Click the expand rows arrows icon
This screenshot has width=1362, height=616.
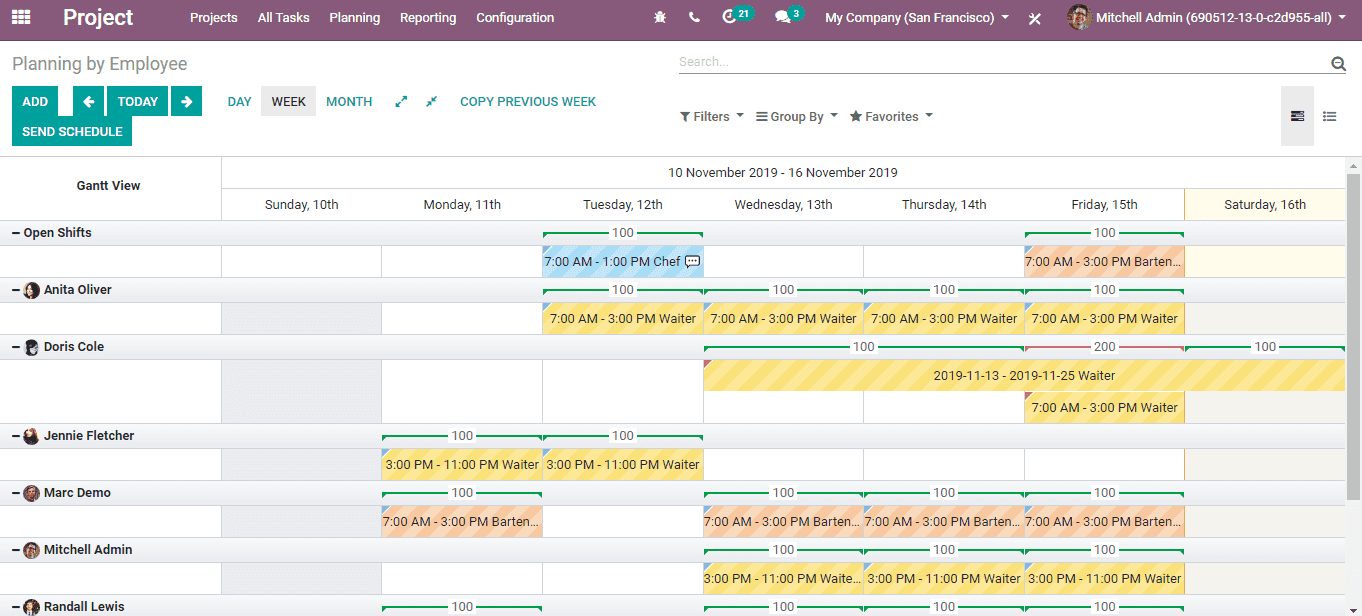click(x=401, y=102)
